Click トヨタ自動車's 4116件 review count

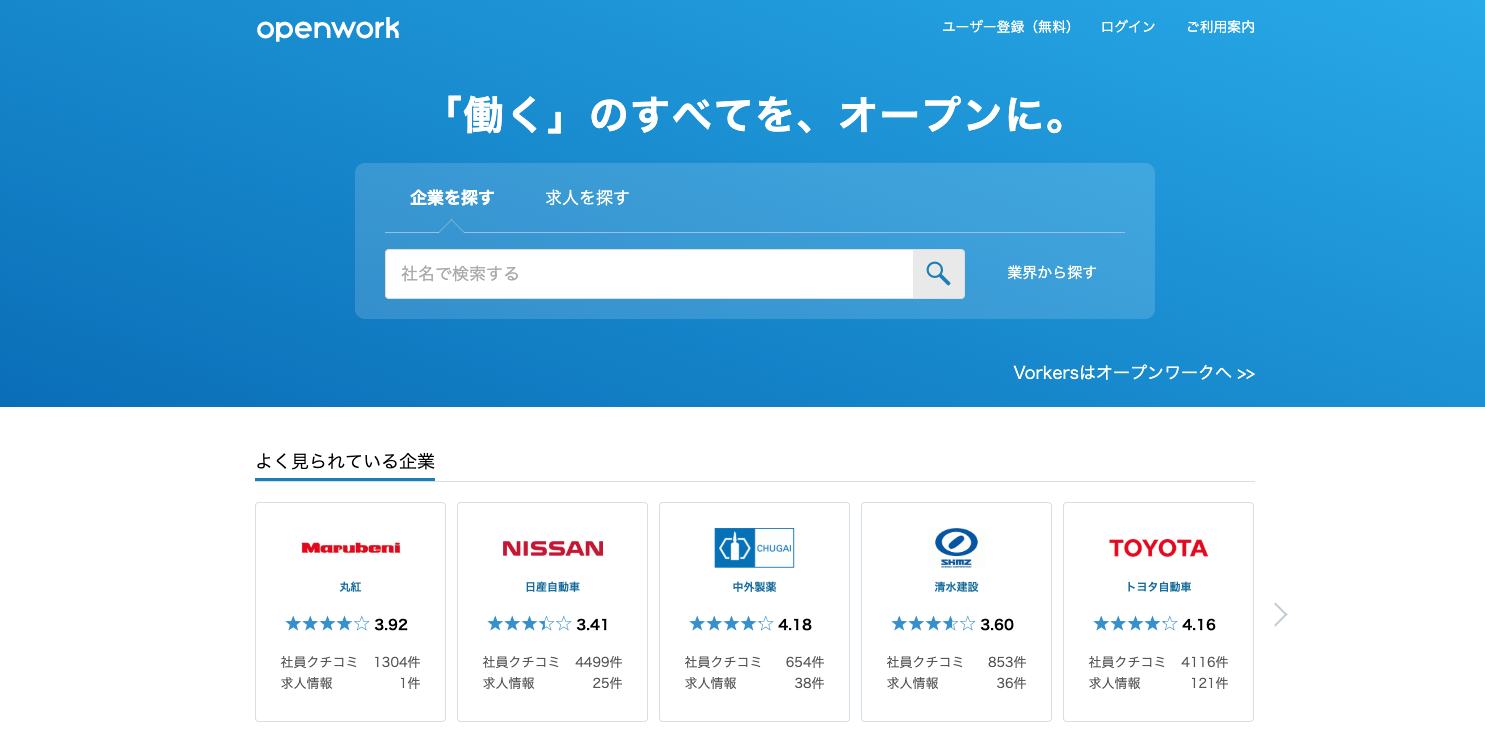click(1205, 662)
